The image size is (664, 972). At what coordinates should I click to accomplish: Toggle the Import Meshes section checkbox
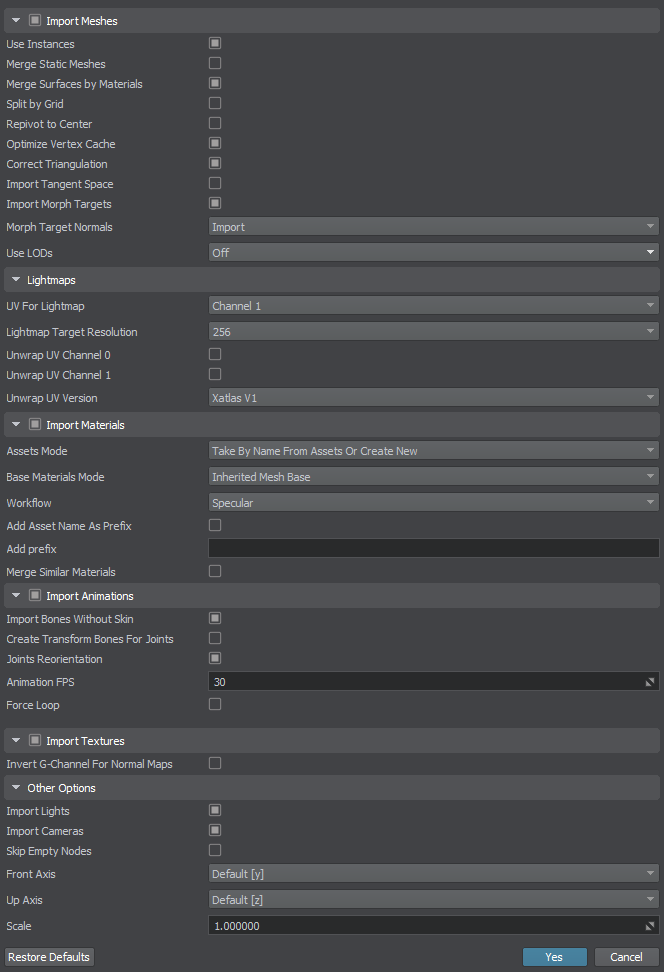[x=35, y=20]
